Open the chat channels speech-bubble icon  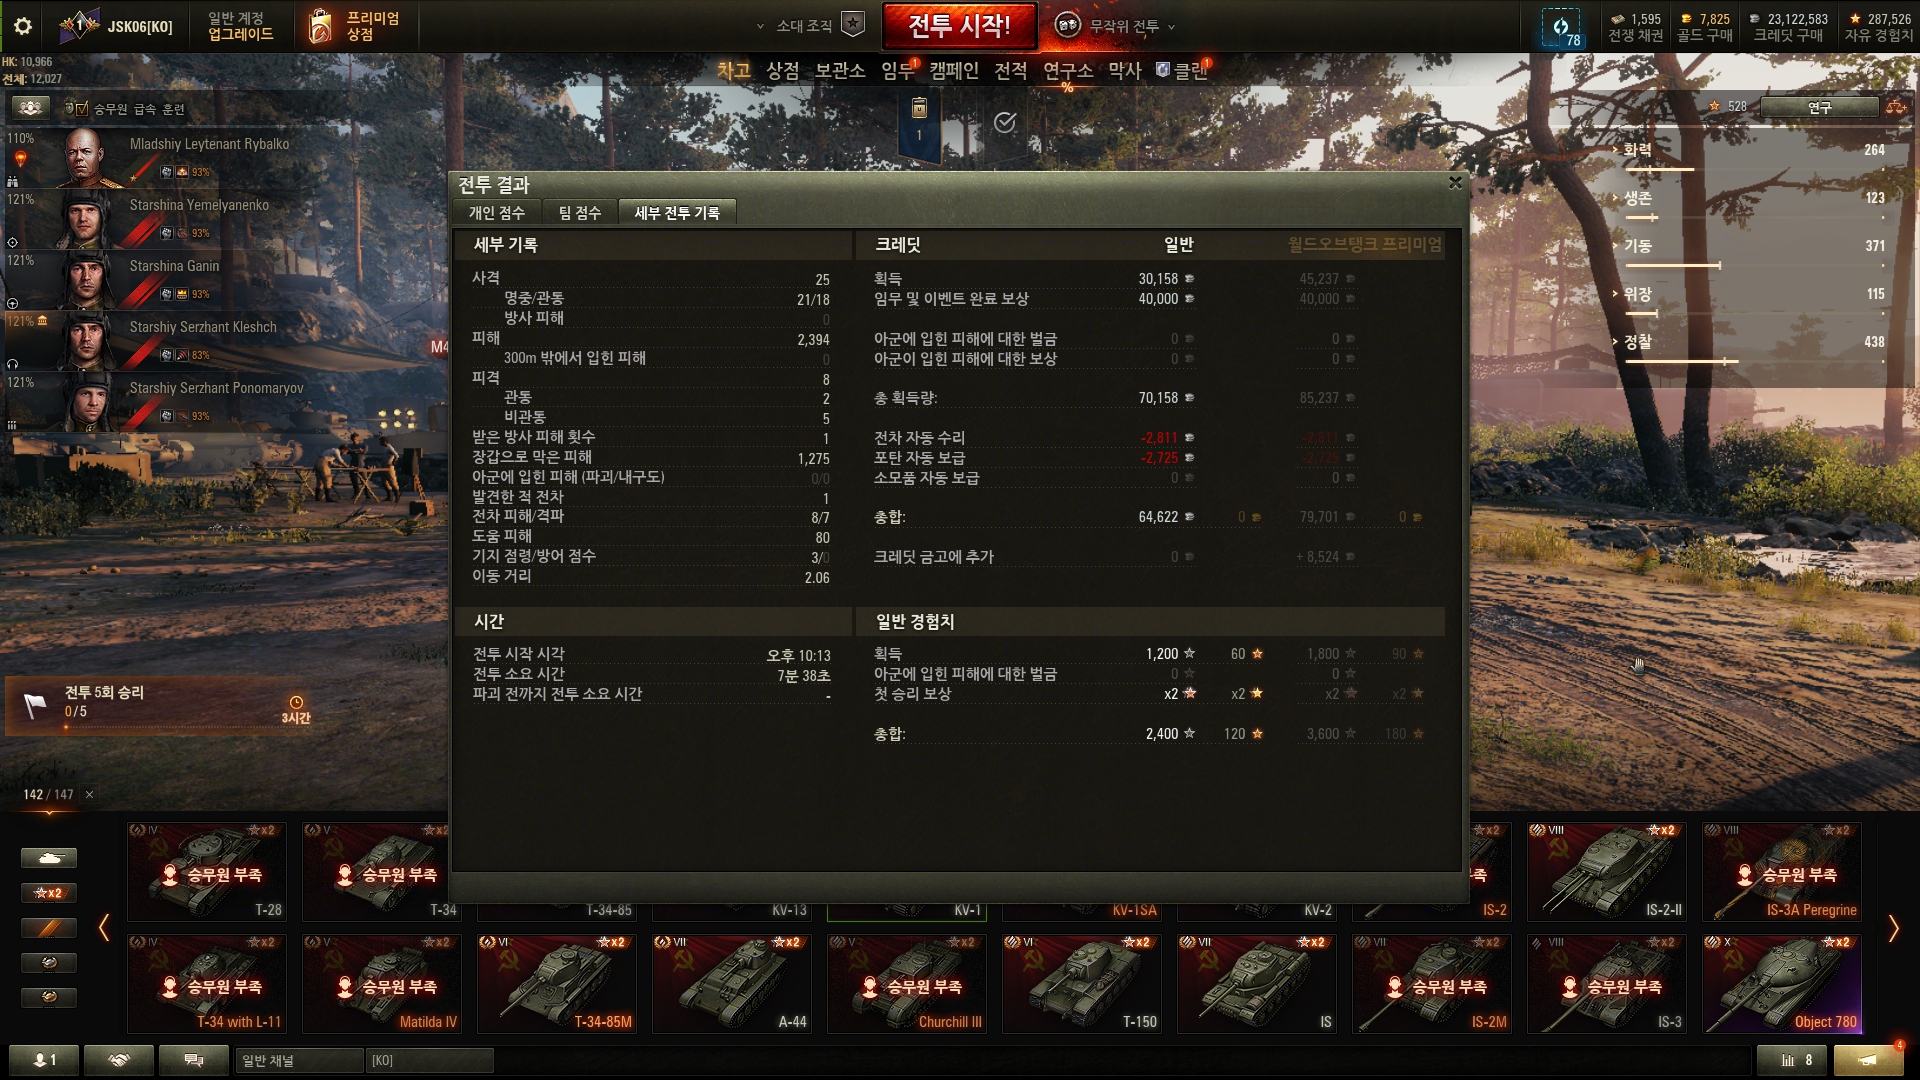[194, 1060]
